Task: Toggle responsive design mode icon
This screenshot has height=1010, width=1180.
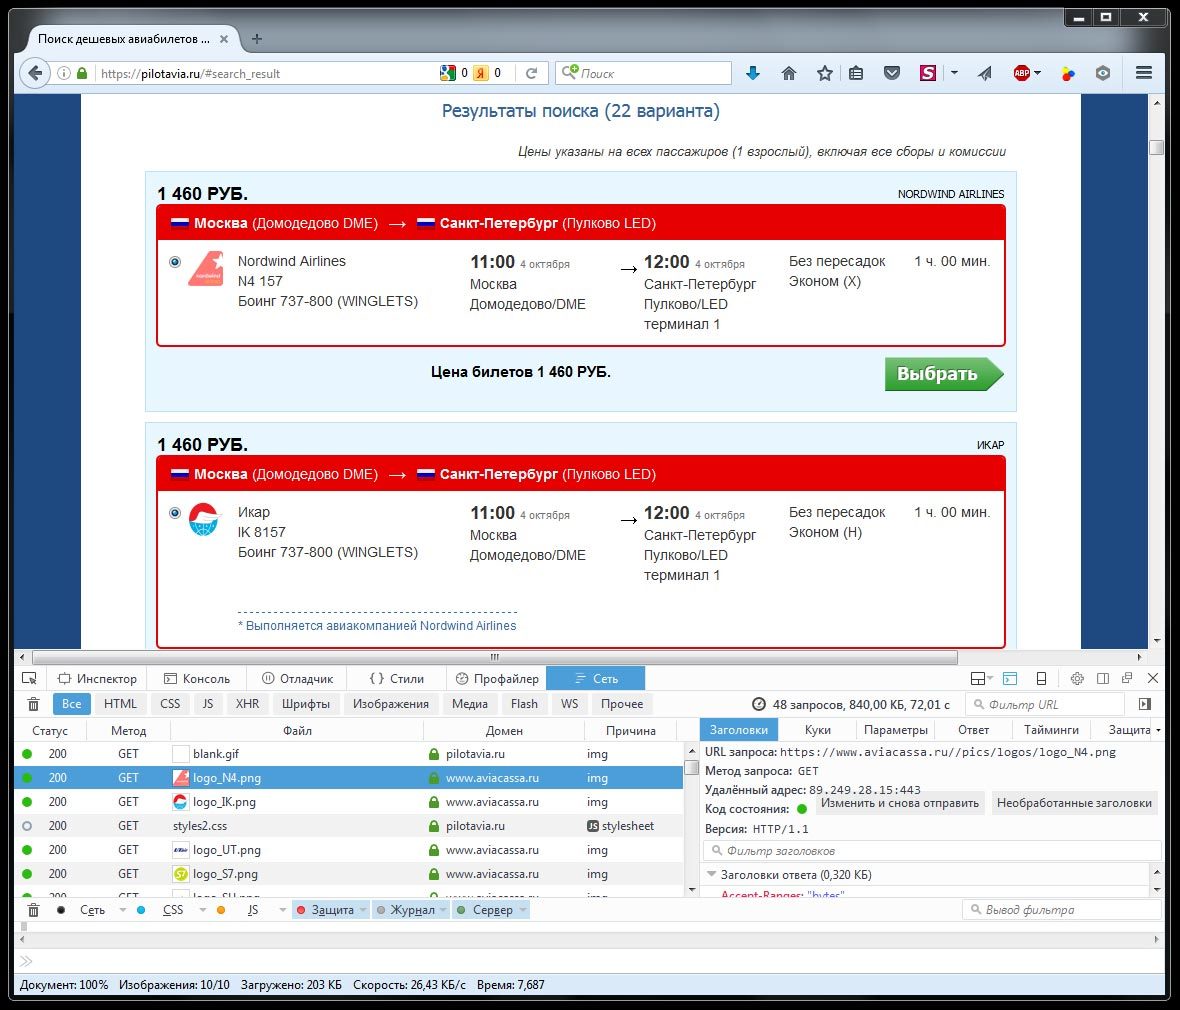Action: 1042,678
